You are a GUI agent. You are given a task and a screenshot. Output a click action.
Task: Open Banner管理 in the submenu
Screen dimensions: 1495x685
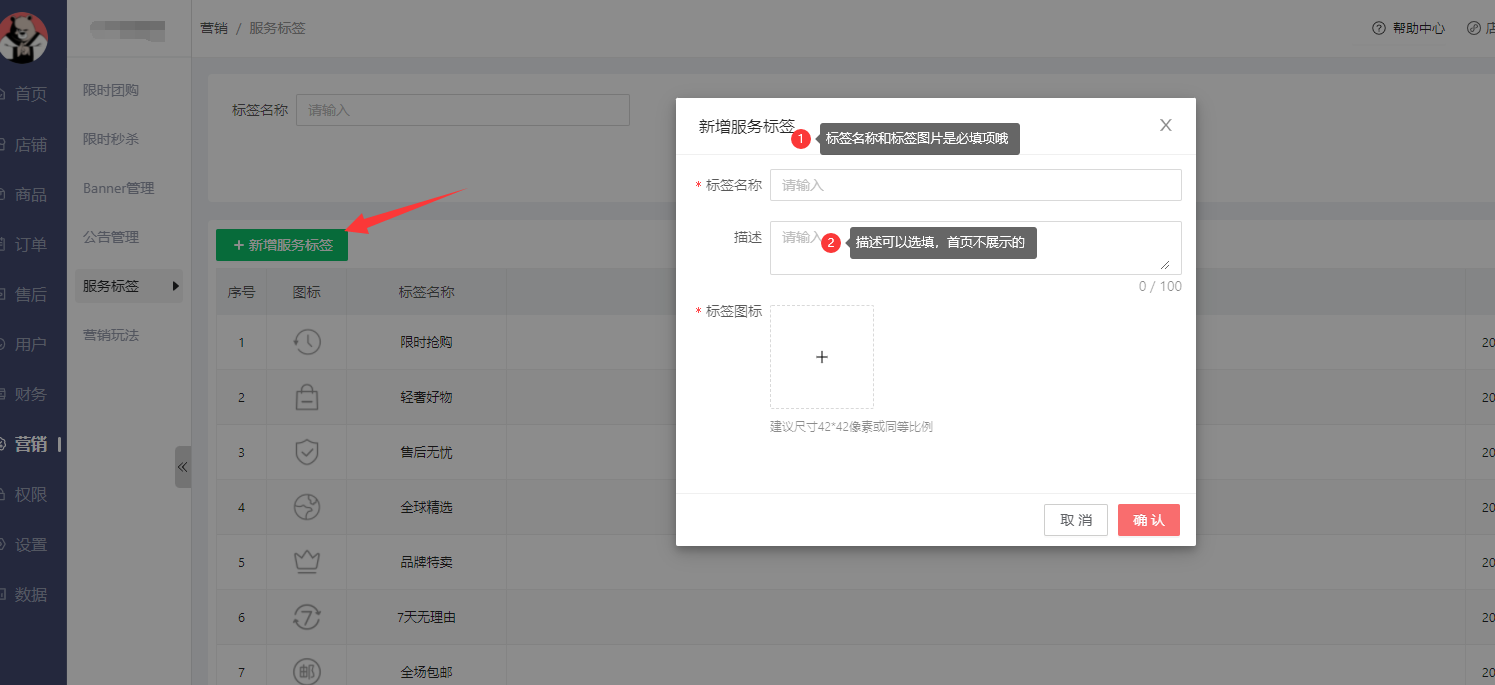coord(118,188)
